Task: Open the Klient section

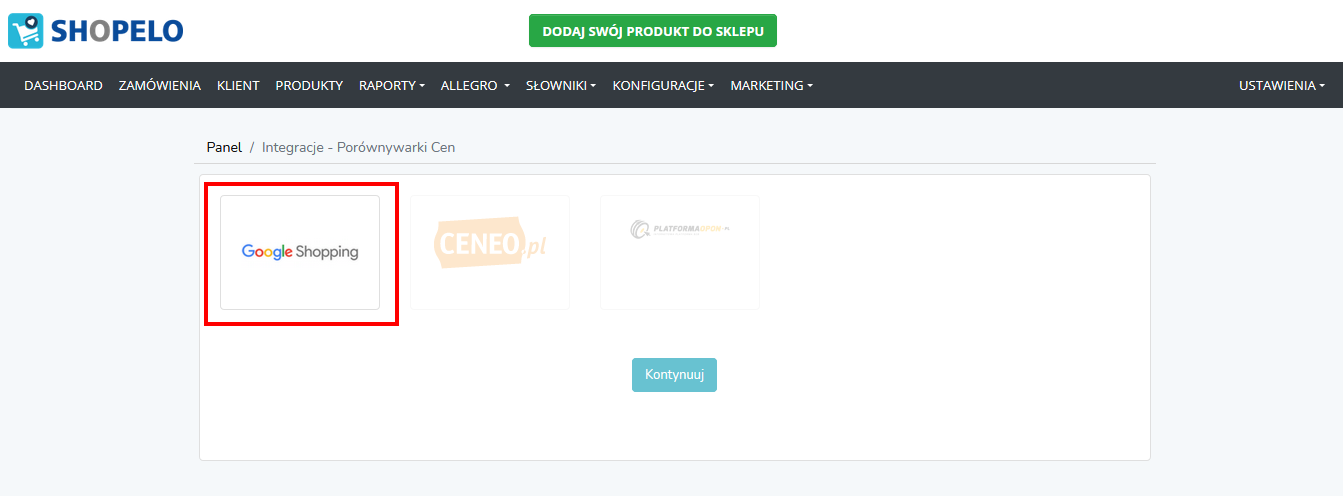Action: click(238, 85)
